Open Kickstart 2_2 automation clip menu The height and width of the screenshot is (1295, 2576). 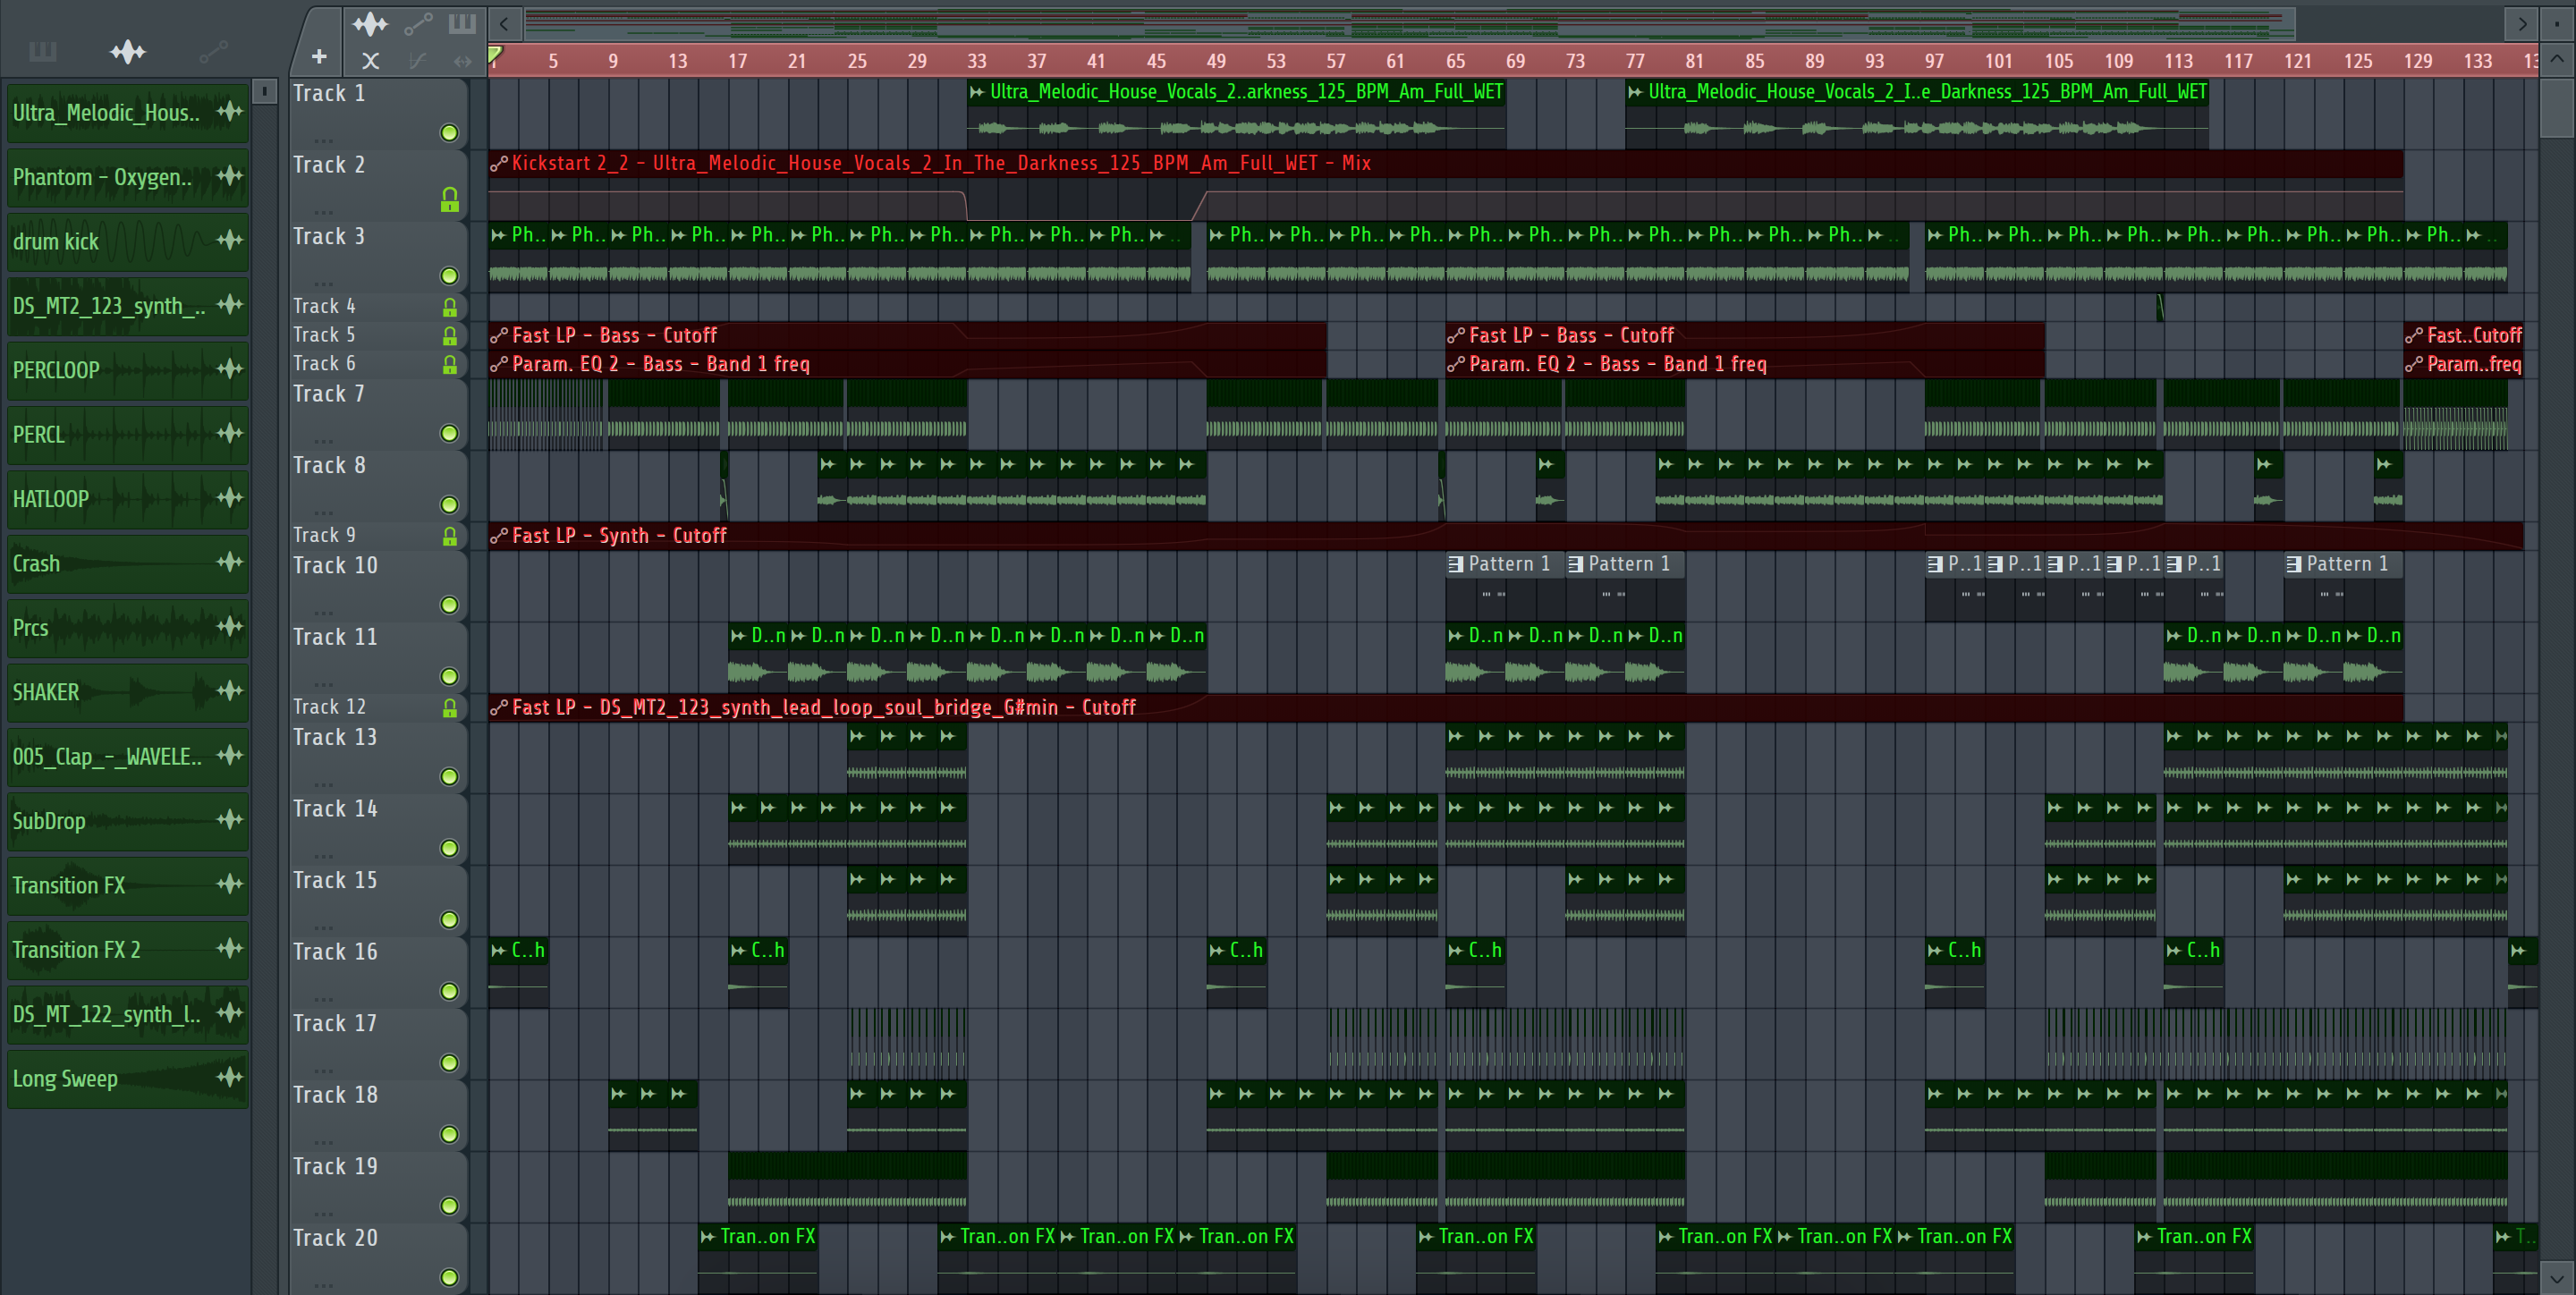[x=499, y=163]
